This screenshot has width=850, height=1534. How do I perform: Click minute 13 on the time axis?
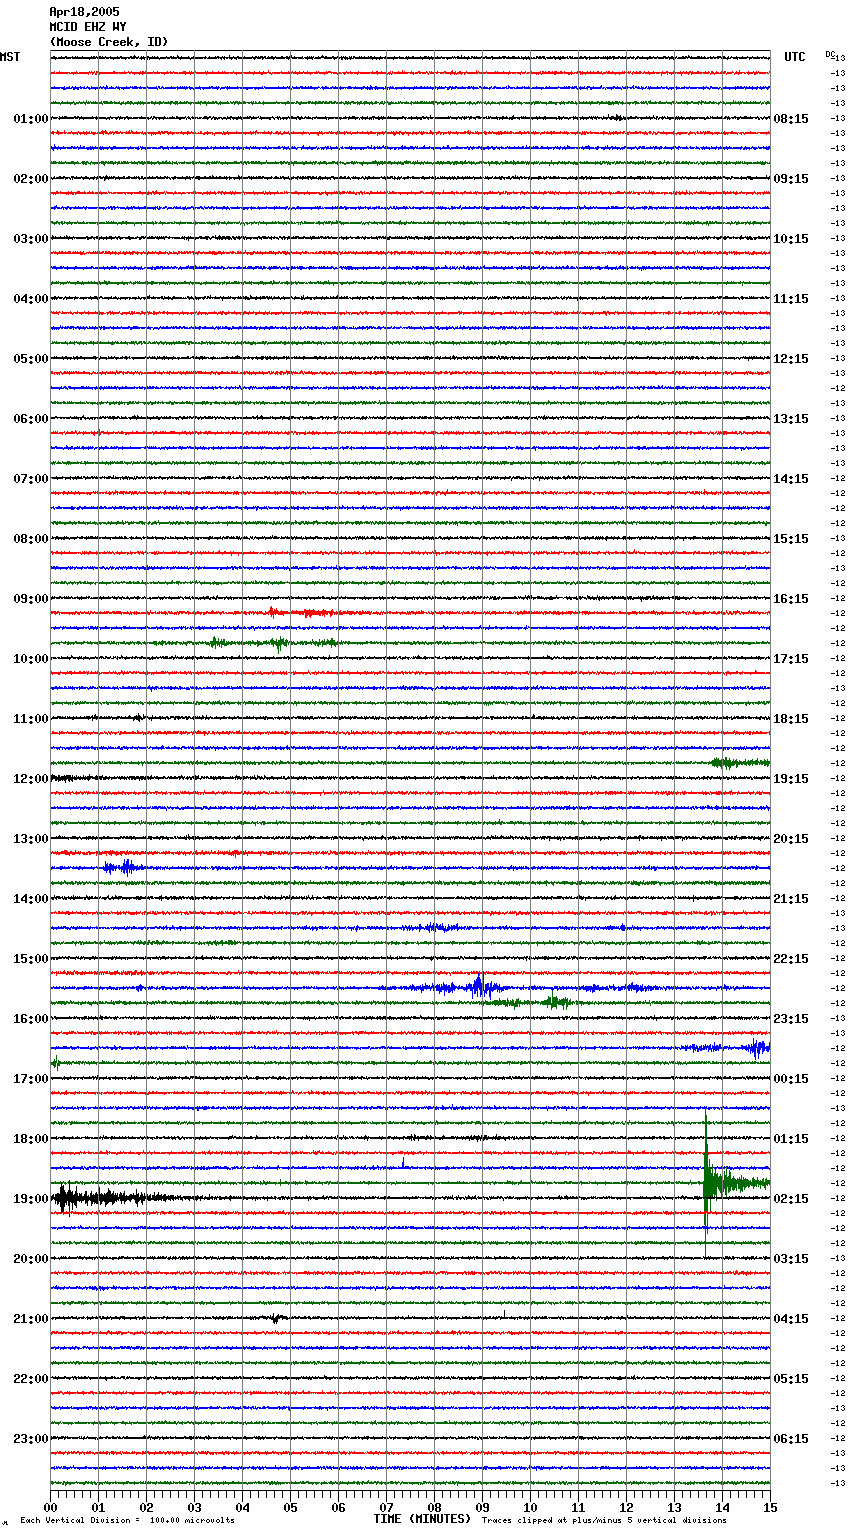pyautogui.click(x=675, y=1507)
